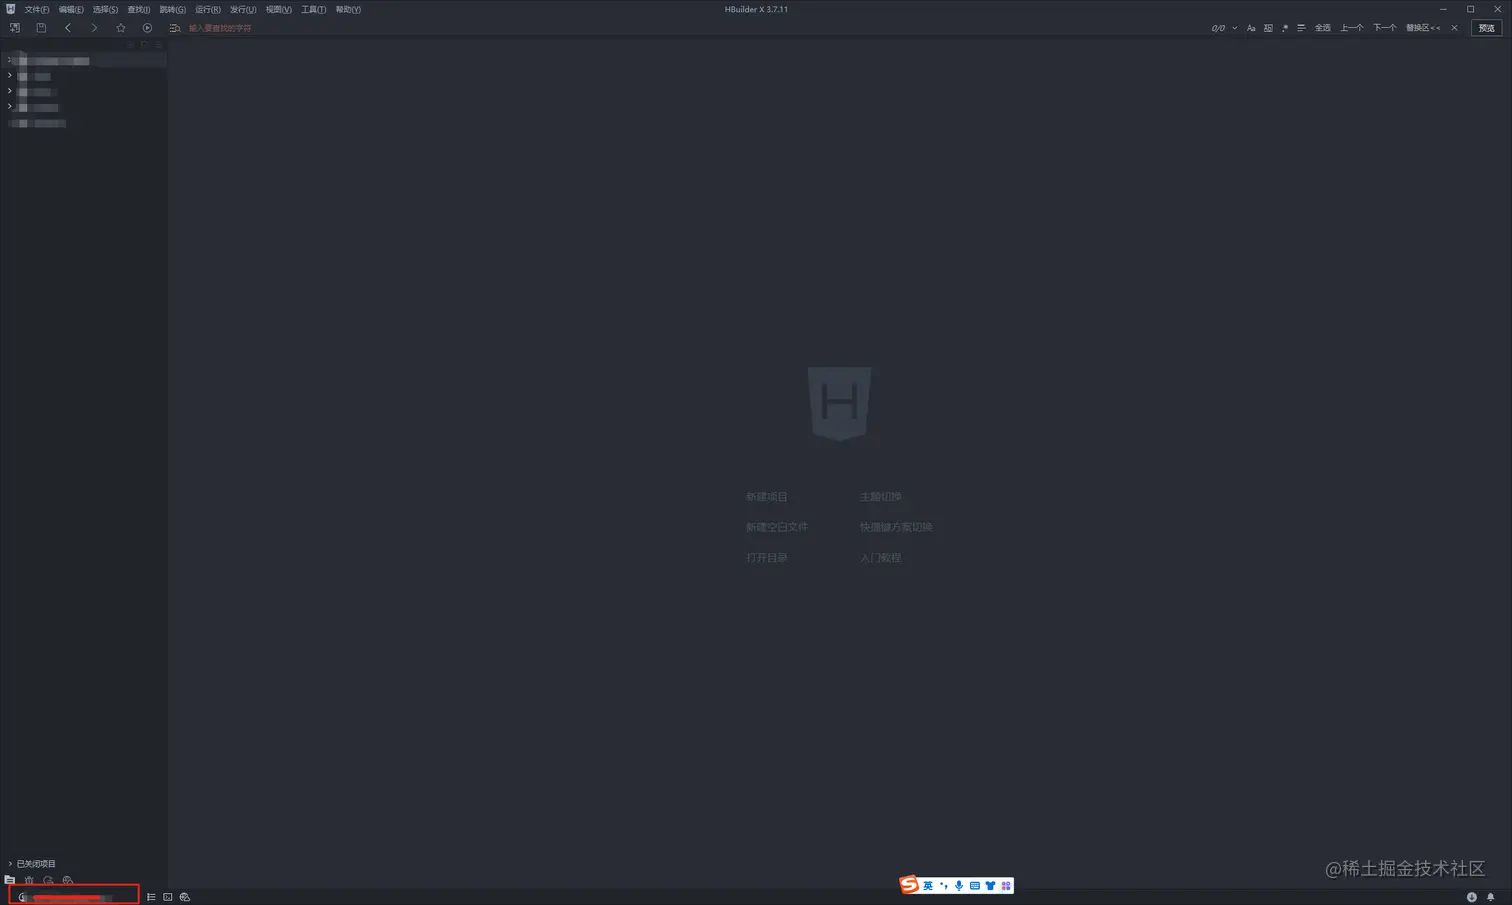Toggle the multi-line search option icon
The height and width of the screenshot is (905, 1512).
point(1301,28)
